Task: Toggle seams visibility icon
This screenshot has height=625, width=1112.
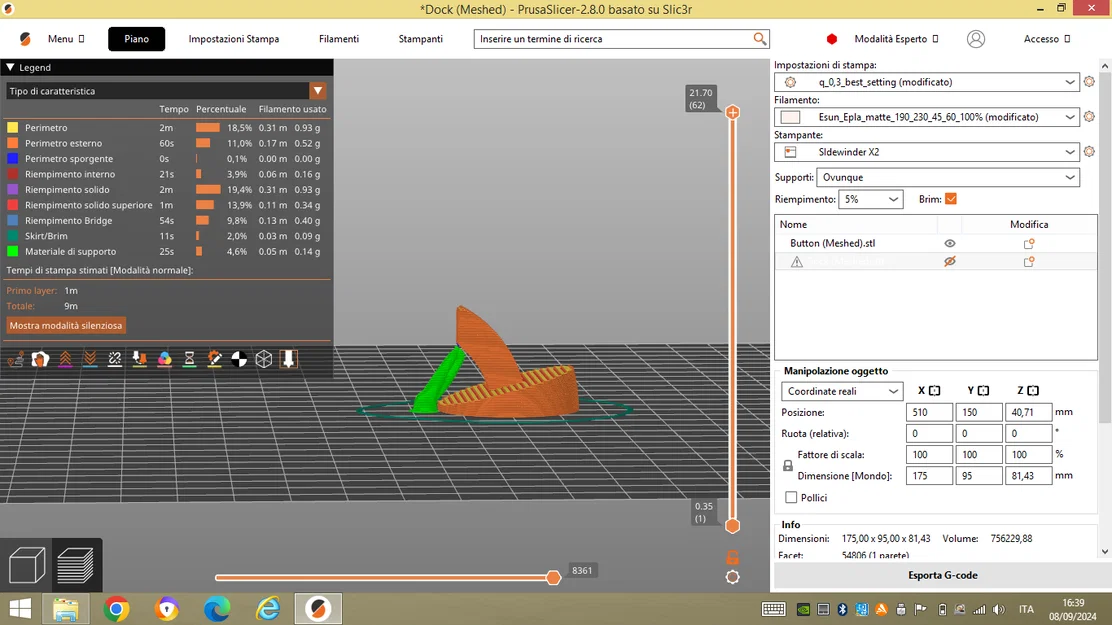Action: point(115,360)
